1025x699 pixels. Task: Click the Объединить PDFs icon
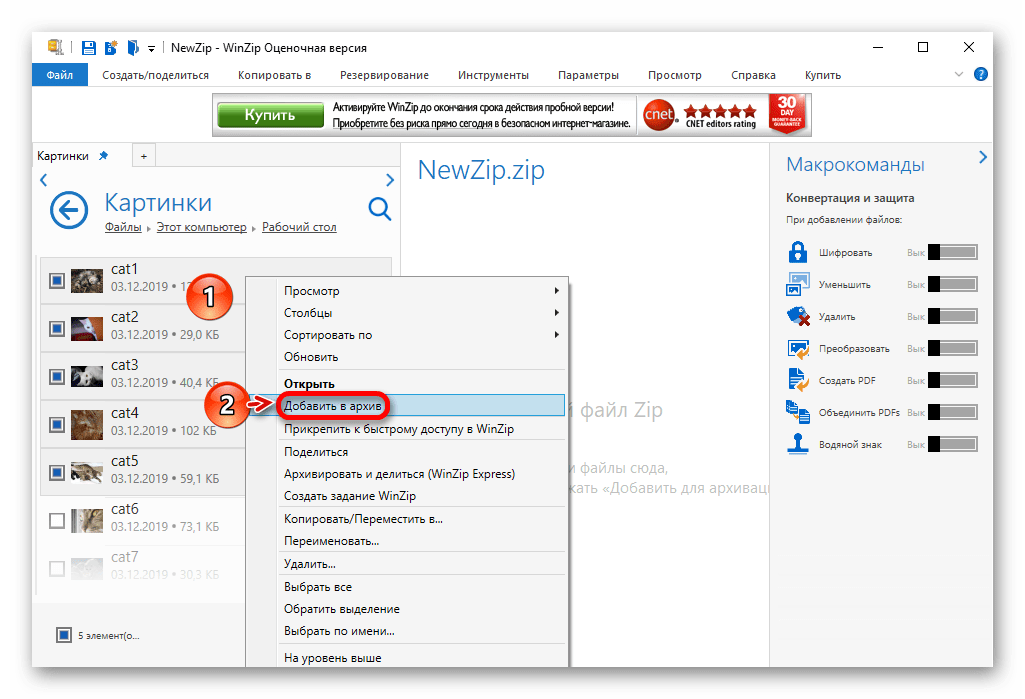(x=798, y=412)
